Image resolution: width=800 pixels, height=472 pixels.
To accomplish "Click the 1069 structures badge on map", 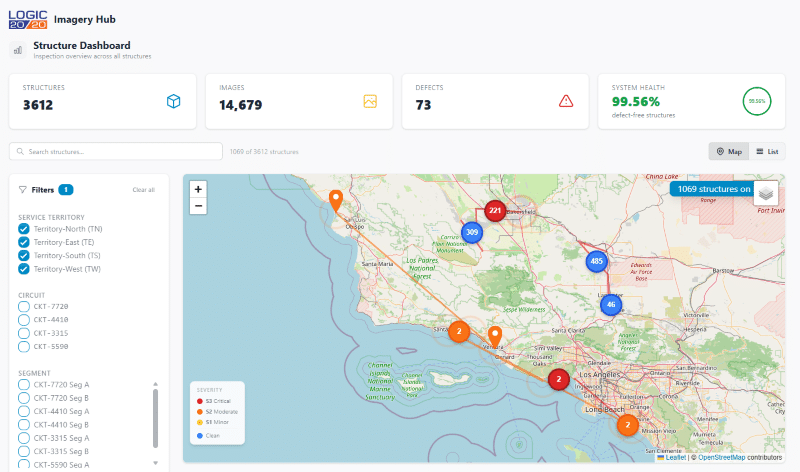I will pyautogui.click(x=712, y=189).
